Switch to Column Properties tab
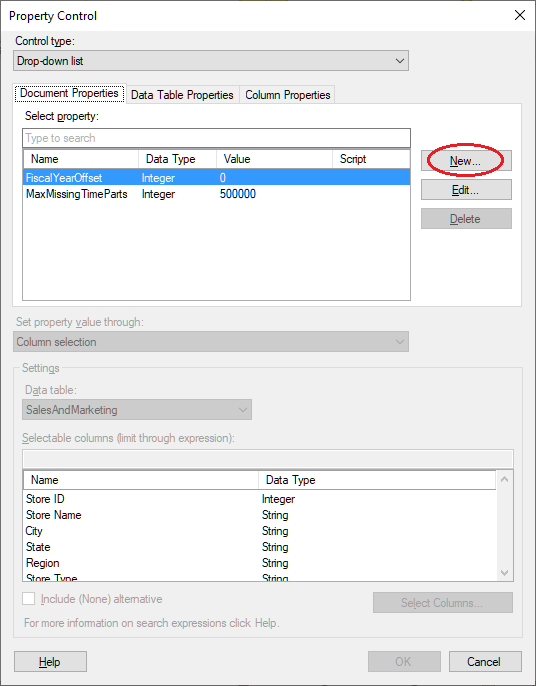The image size is (536, 686). click(x=287, y=95)
